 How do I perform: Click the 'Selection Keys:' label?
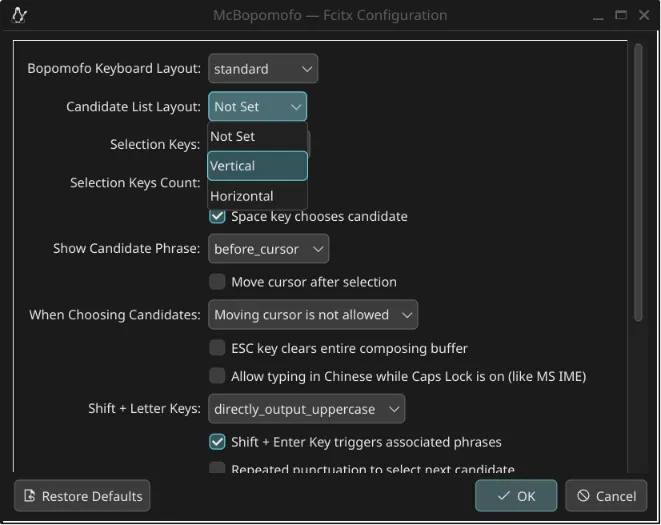(x=155, y=145)
